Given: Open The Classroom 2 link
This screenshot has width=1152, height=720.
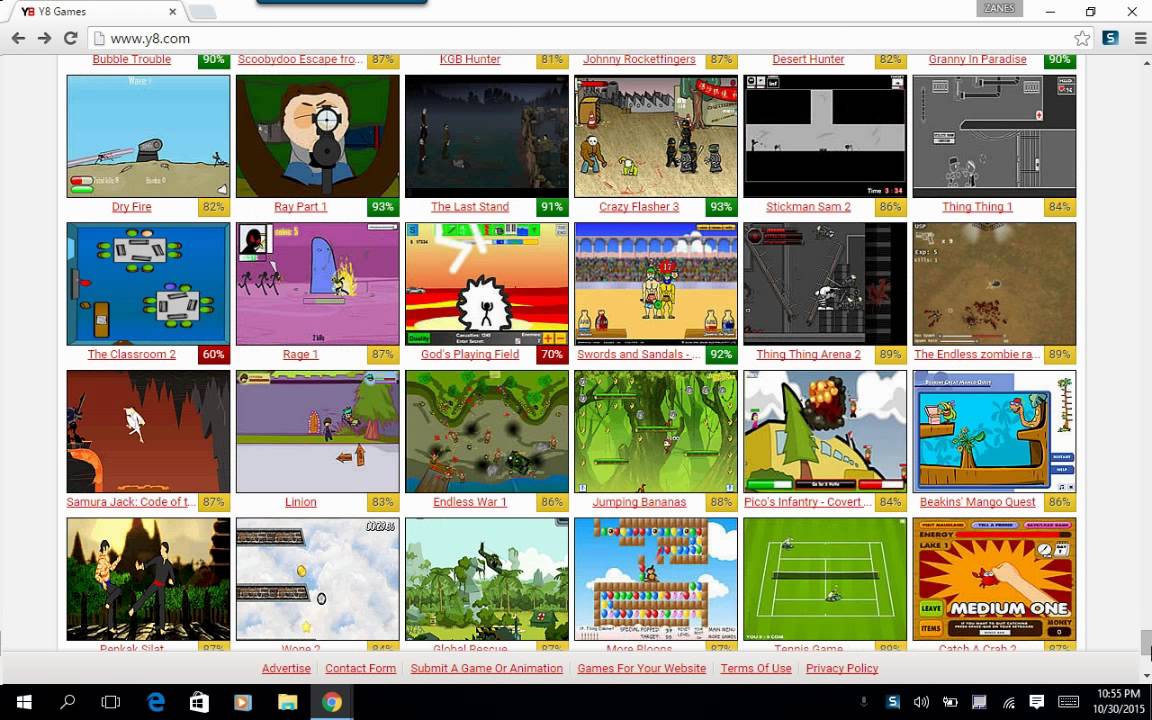Looking at the screenshot, I should pyautogui.click(x=132, y=354).
